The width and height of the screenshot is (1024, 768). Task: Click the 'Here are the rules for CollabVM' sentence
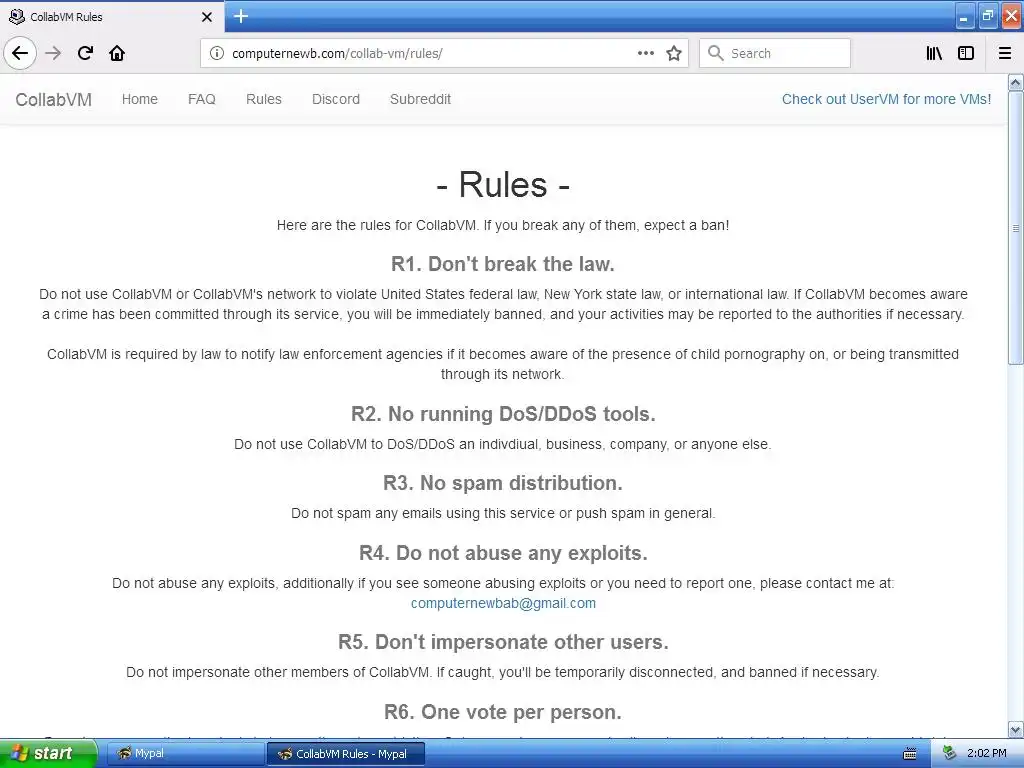[503, 225]
